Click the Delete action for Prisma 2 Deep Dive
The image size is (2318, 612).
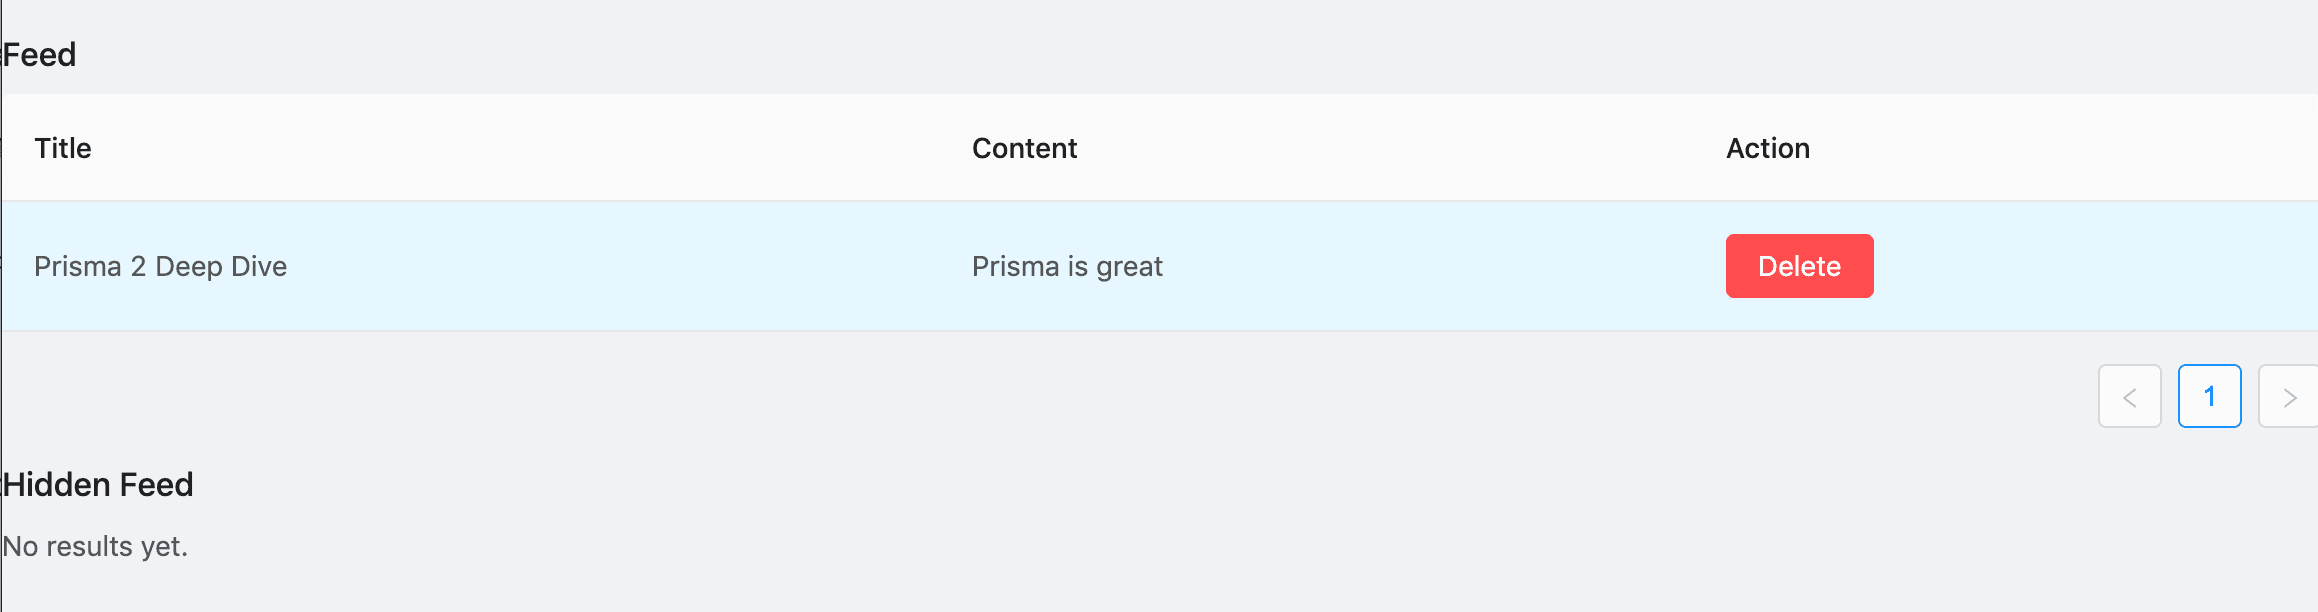[x=1798, y=266]
